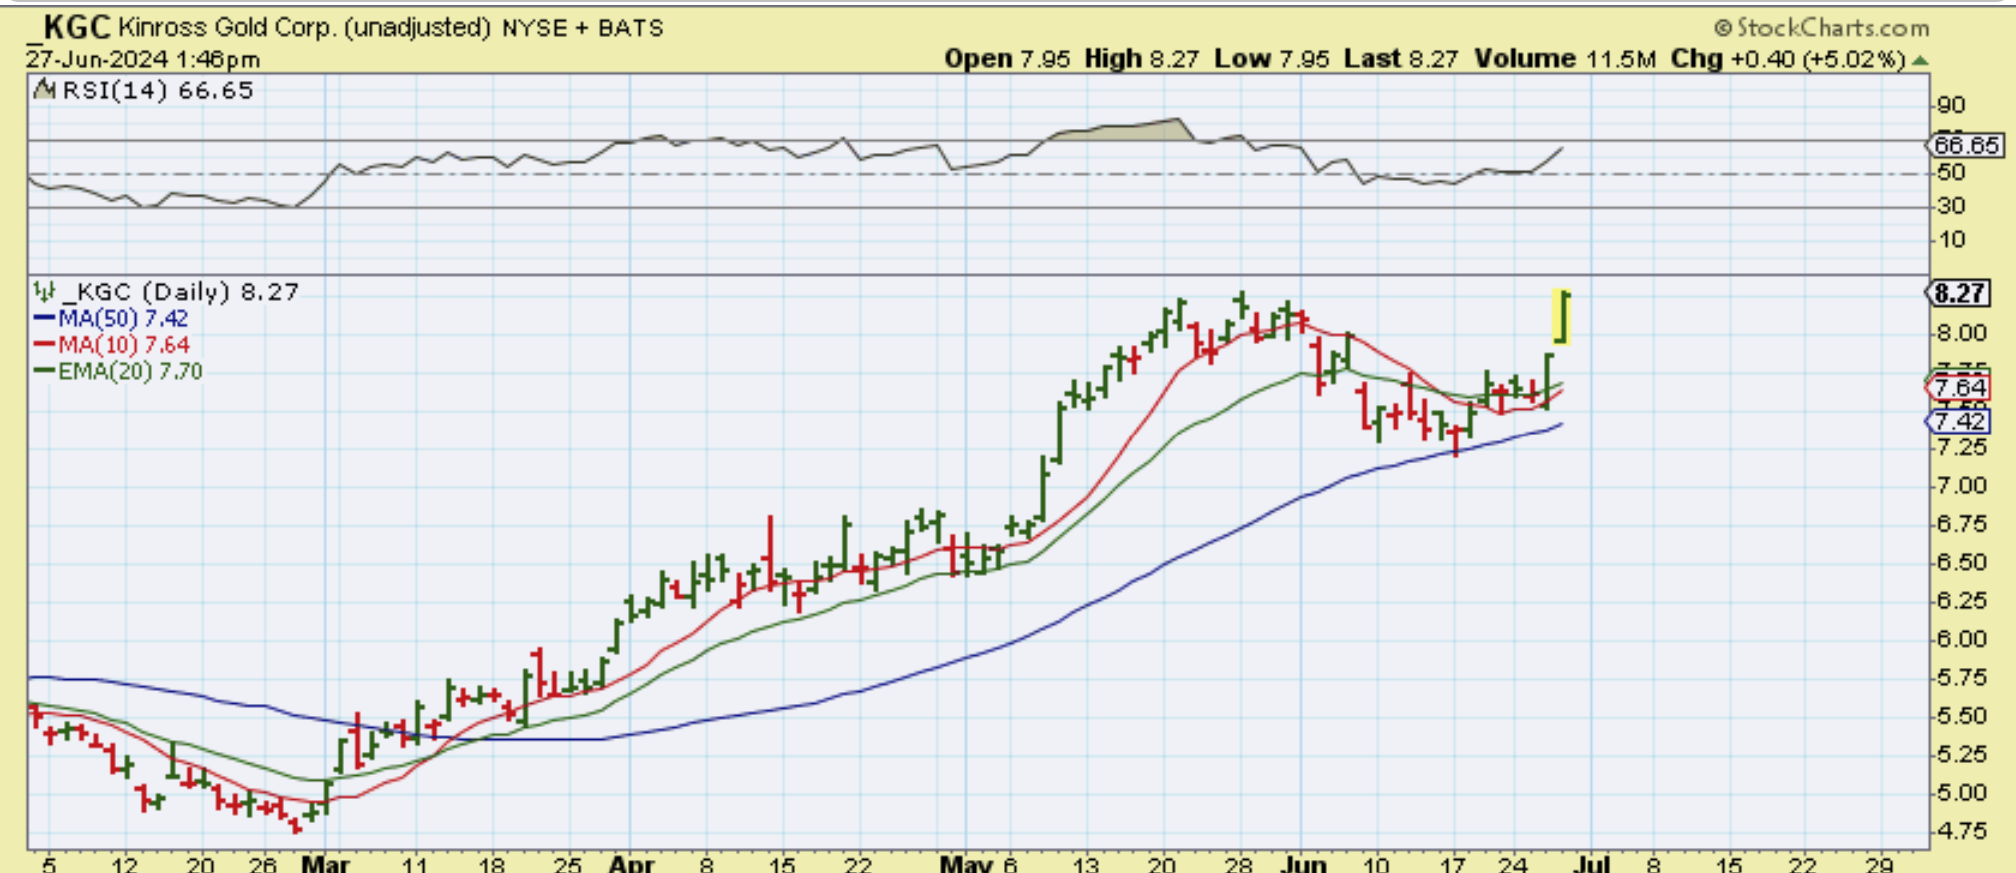Click the _KGC ticker symbol in the title
Screen dimensions: 2016x873
(70, 27)
